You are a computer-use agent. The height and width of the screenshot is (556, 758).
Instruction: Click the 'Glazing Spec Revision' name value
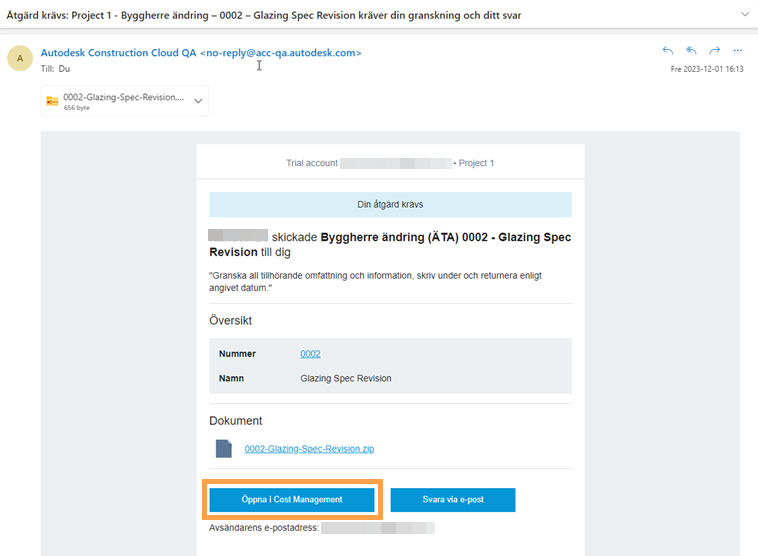(x=346, y=379)
